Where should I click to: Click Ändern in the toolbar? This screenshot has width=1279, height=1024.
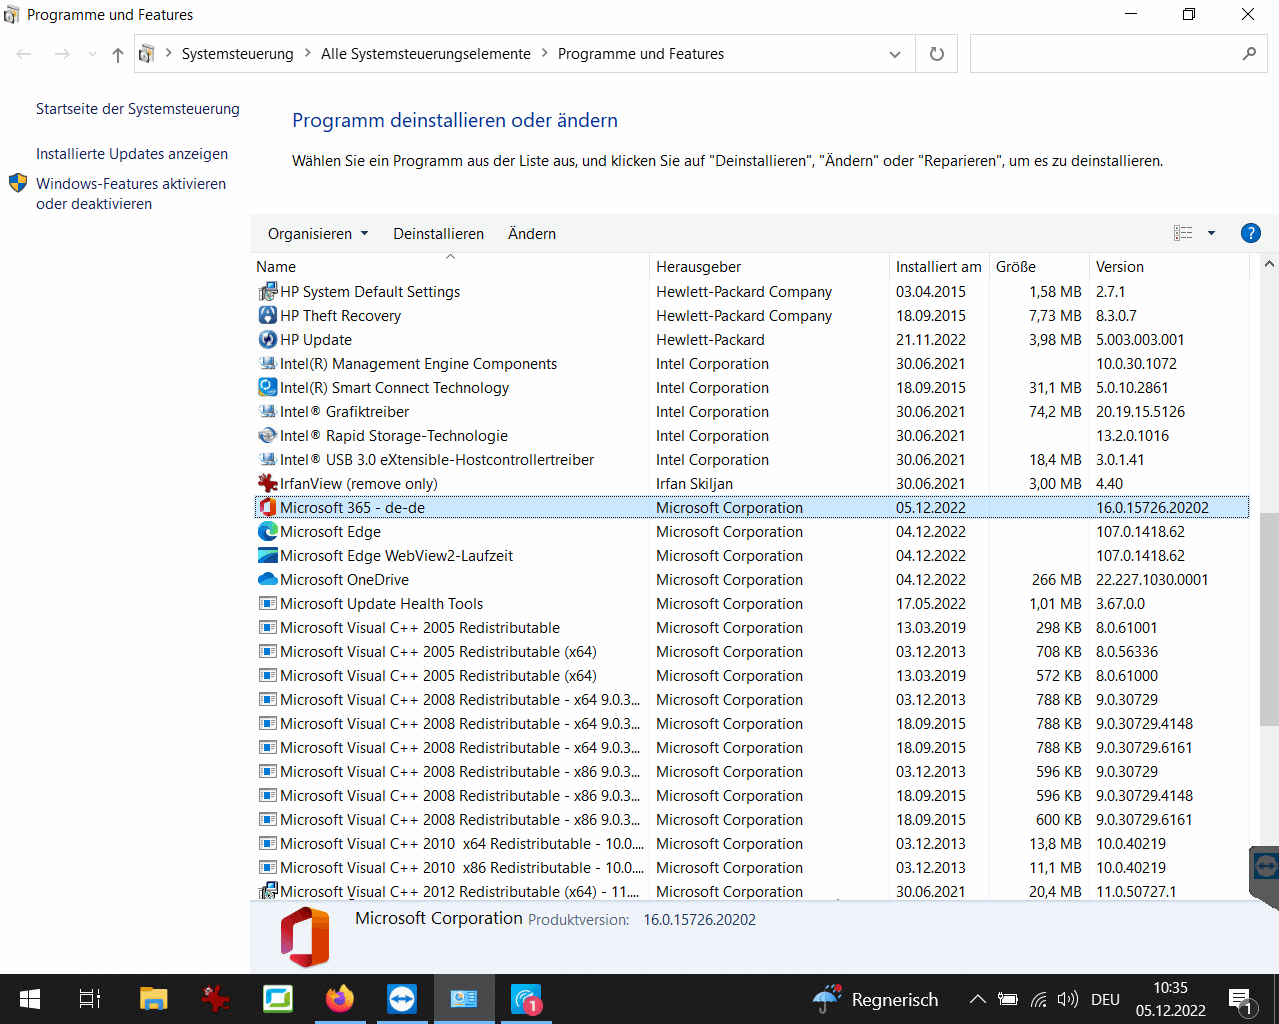[x=532, y=233]
